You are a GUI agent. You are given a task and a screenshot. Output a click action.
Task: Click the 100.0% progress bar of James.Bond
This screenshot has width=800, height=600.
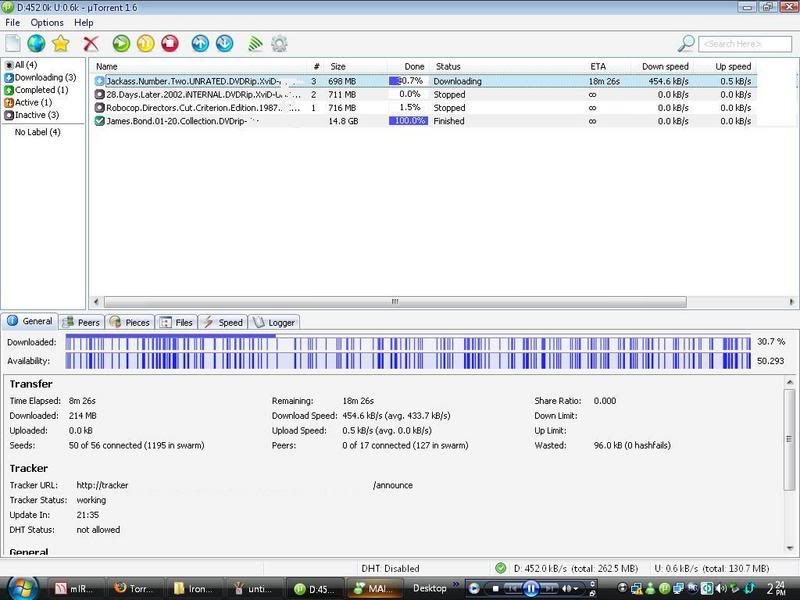(x=408, y=121)
